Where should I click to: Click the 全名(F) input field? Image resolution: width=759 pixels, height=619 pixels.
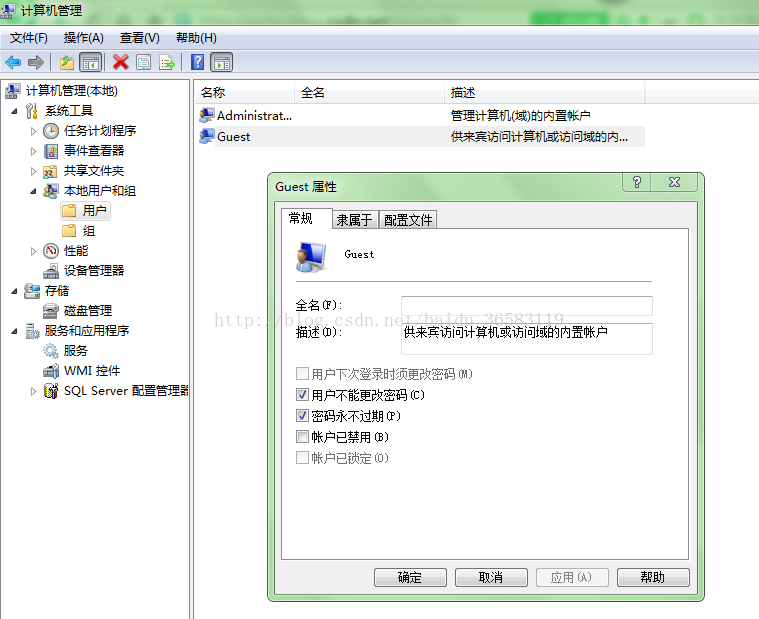527,305
